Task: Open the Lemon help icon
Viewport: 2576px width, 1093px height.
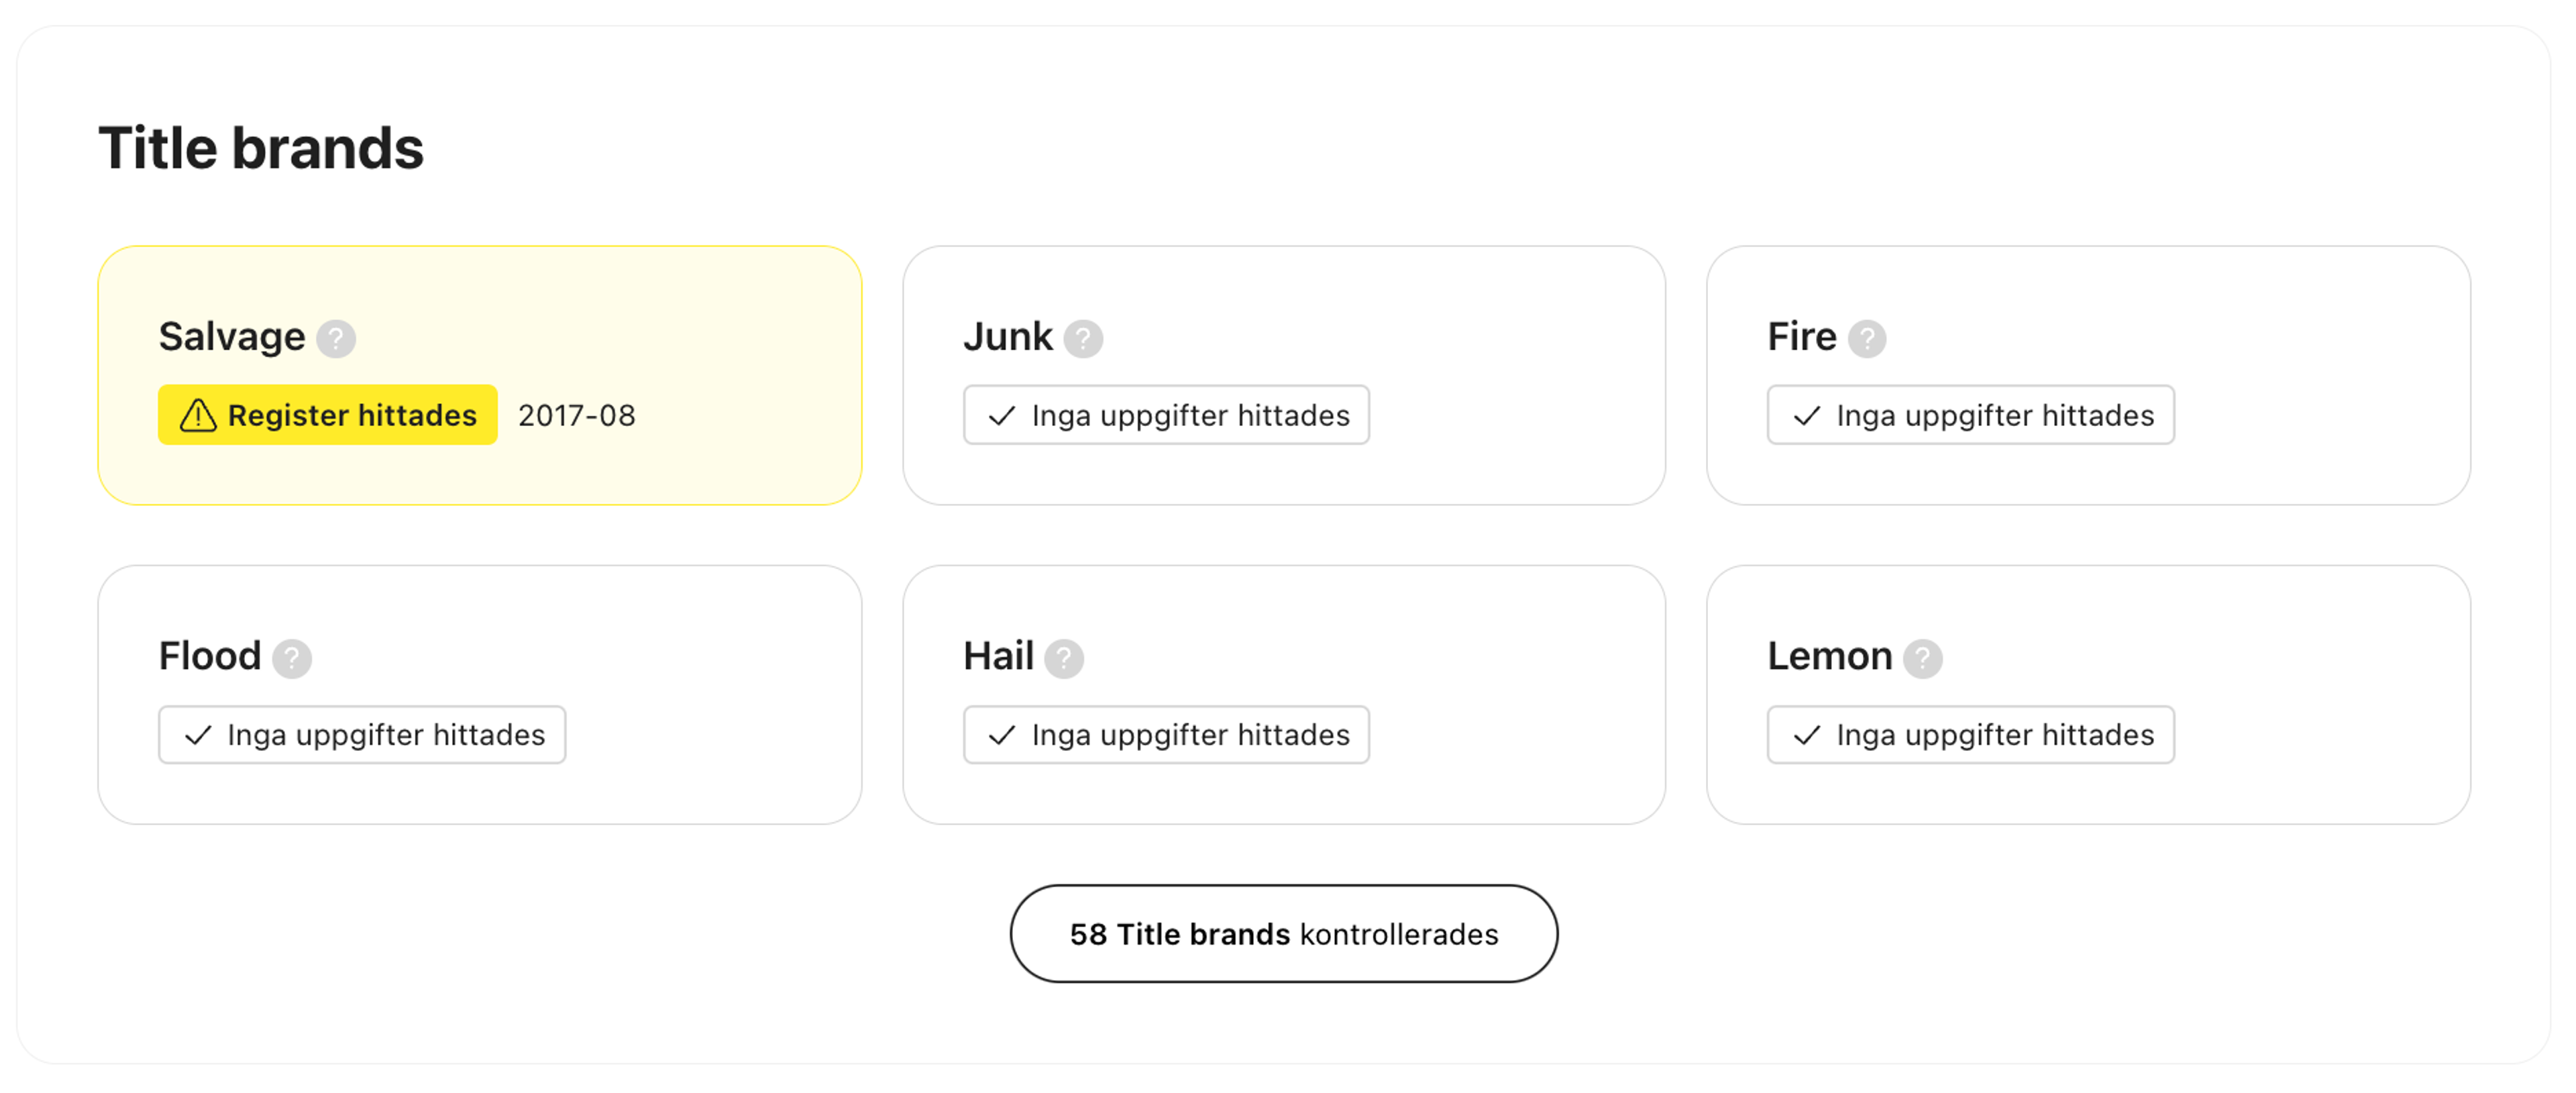Action: click(1922, 658)
